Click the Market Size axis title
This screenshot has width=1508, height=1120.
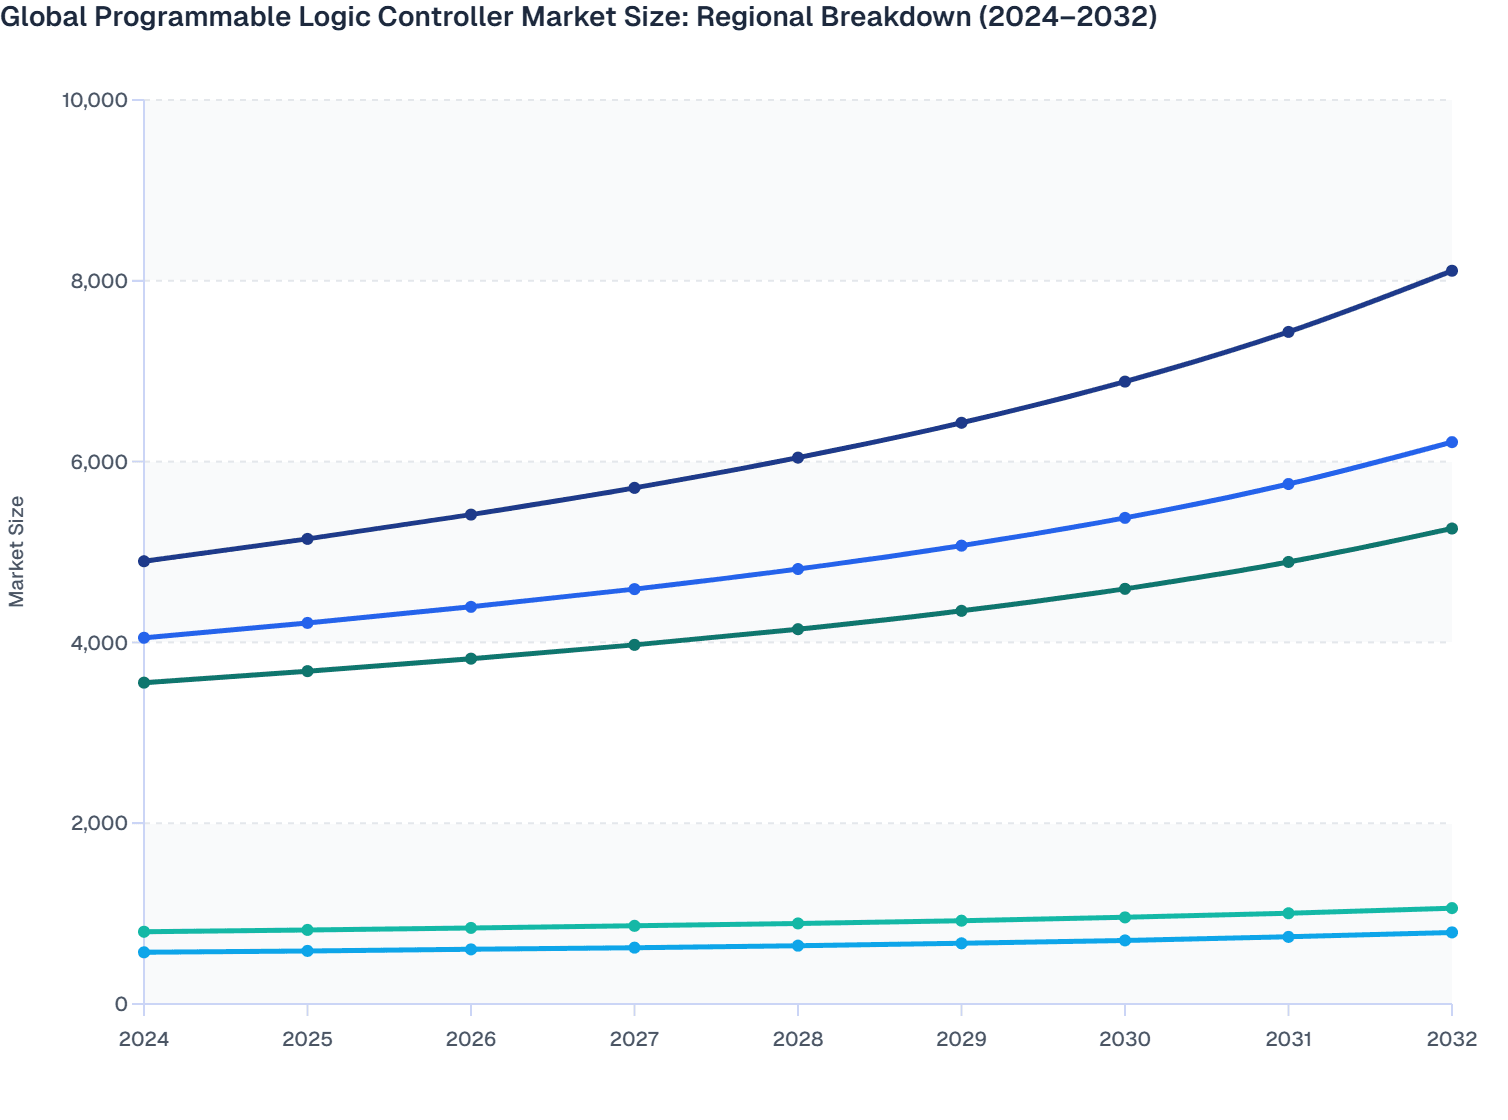point(18,547)
